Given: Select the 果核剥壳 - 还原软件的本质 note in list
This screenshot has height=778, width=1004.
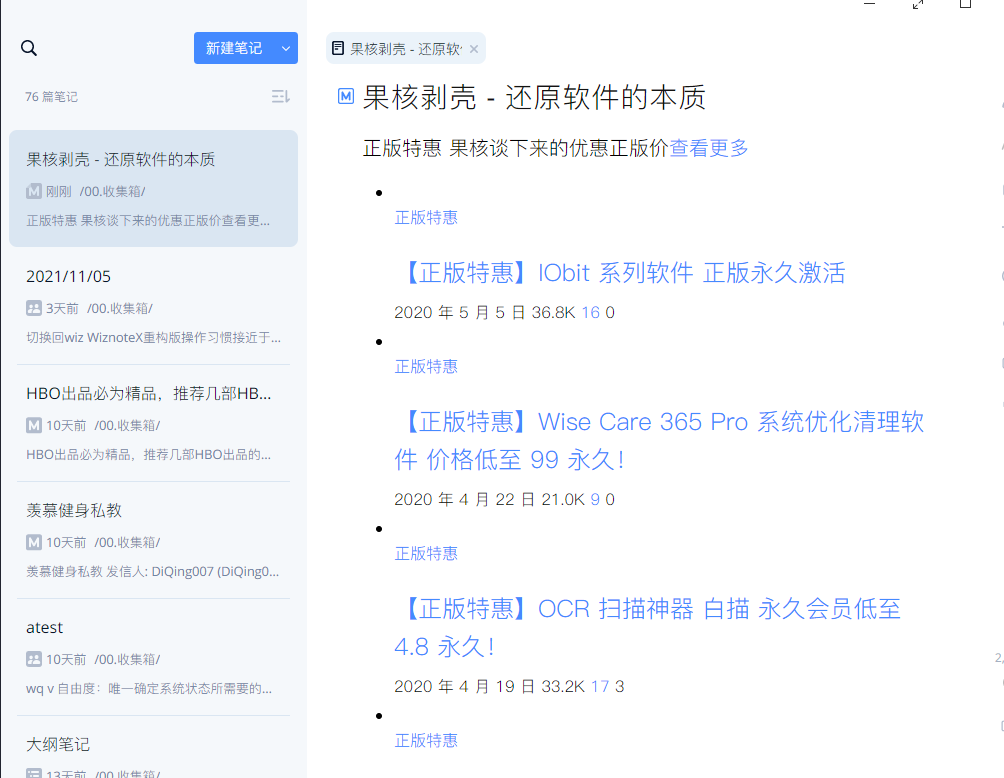Looking at the screenshot, I should click(x=154, y=188).
